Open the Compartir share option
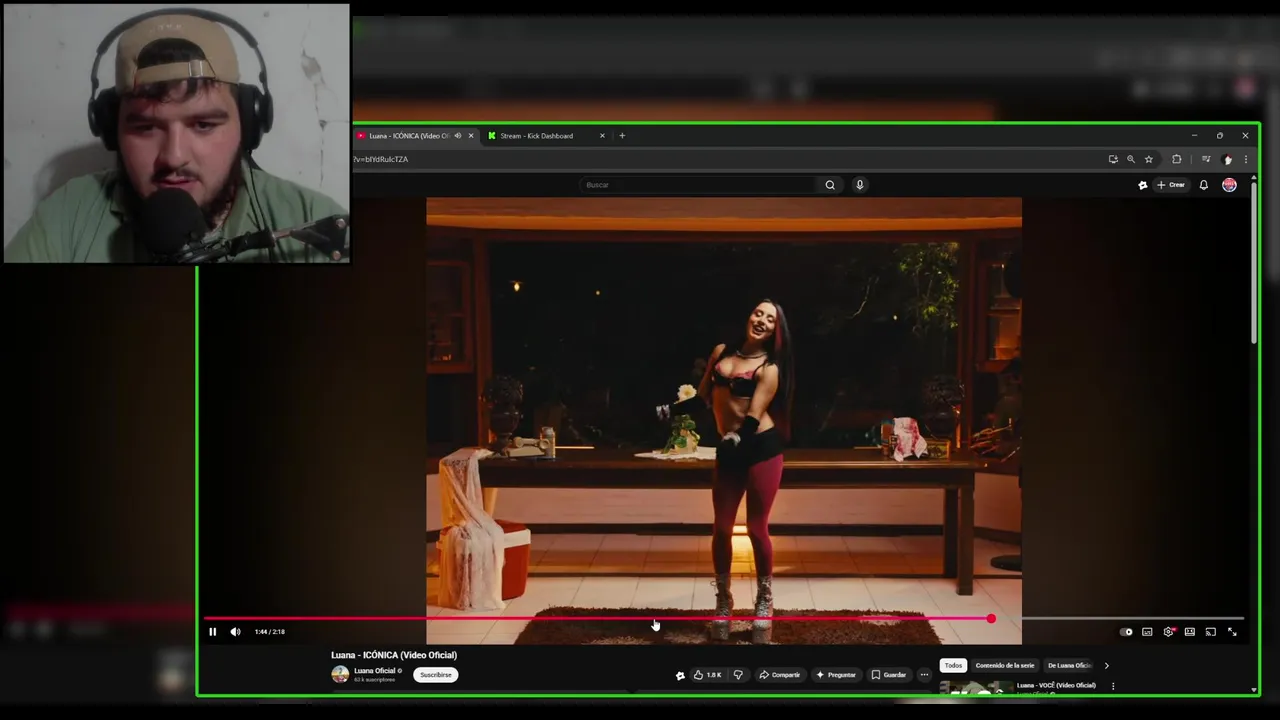Image resolution: width=1280 pixels, height=720 pixels. [x=780, y=675]
